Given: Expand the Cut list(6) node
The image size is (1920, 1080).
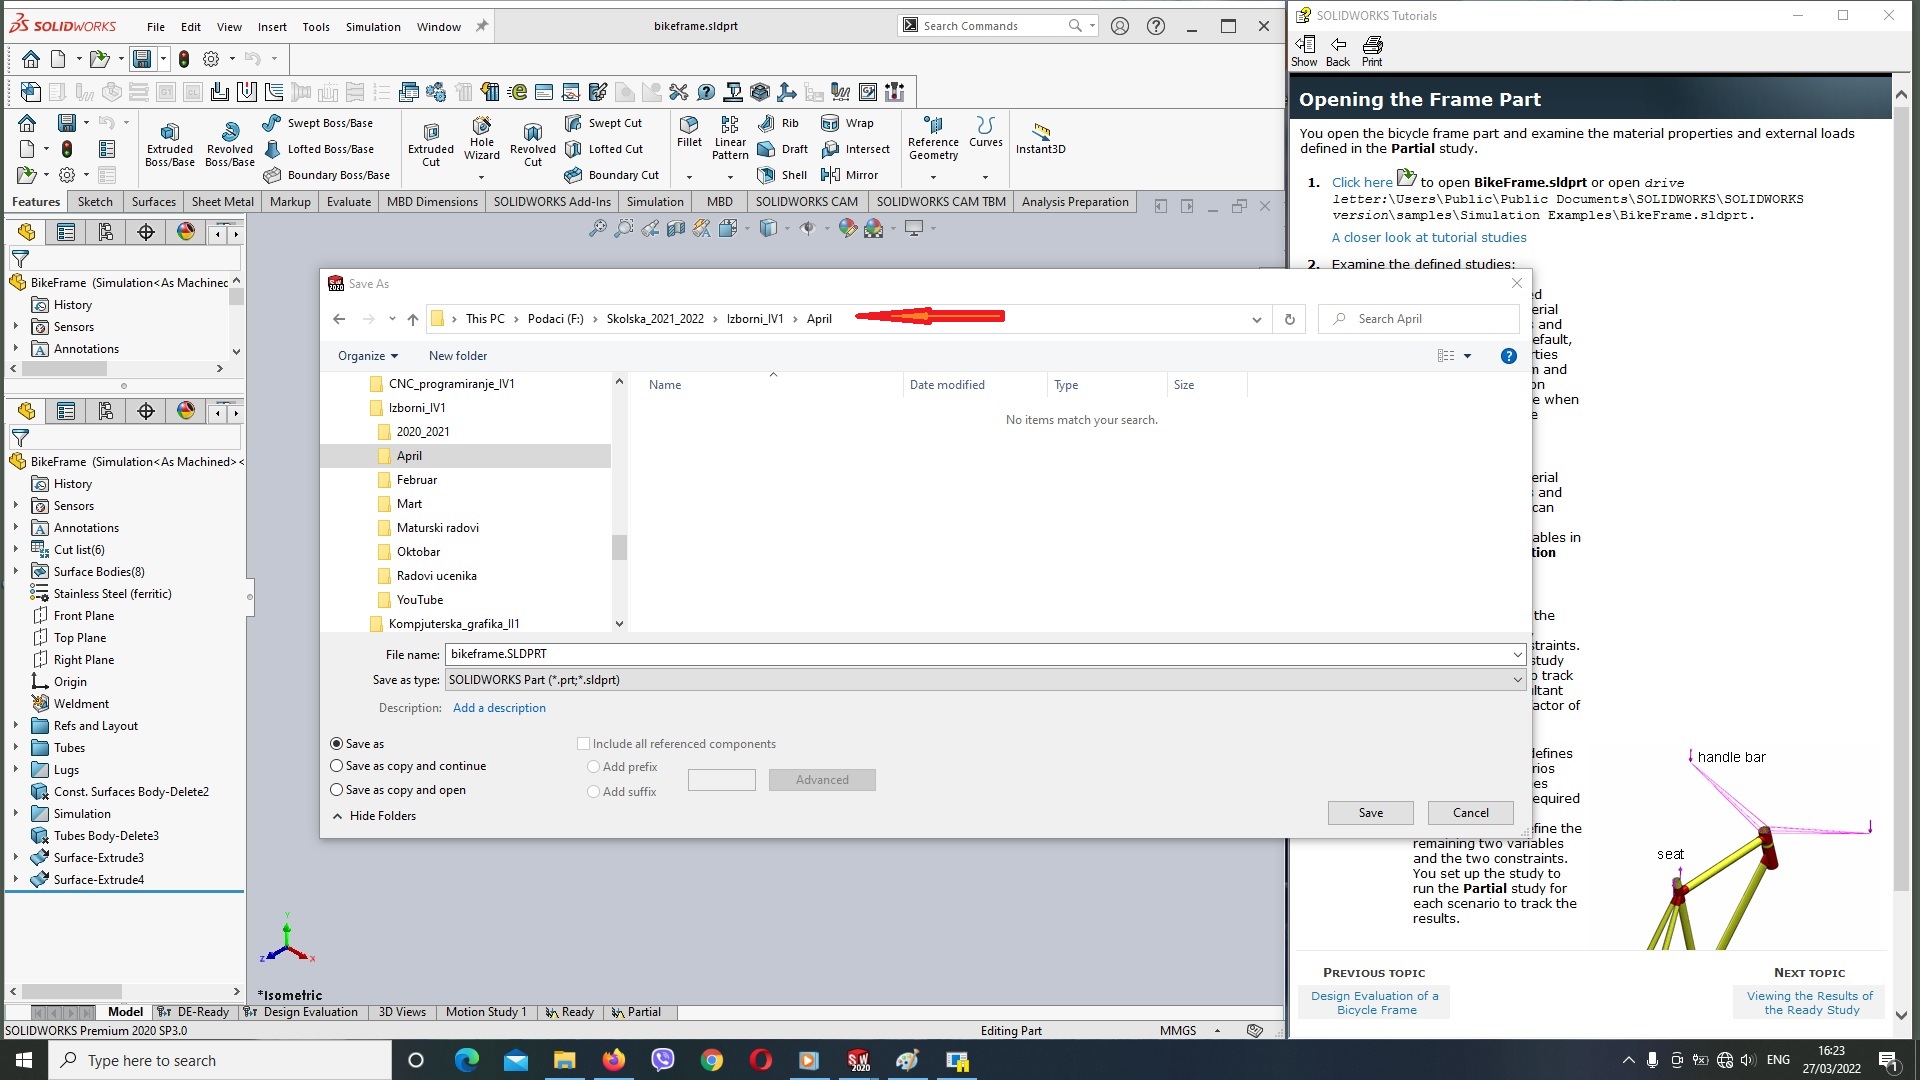Looking at the screenshot, I should pos(15,550).
